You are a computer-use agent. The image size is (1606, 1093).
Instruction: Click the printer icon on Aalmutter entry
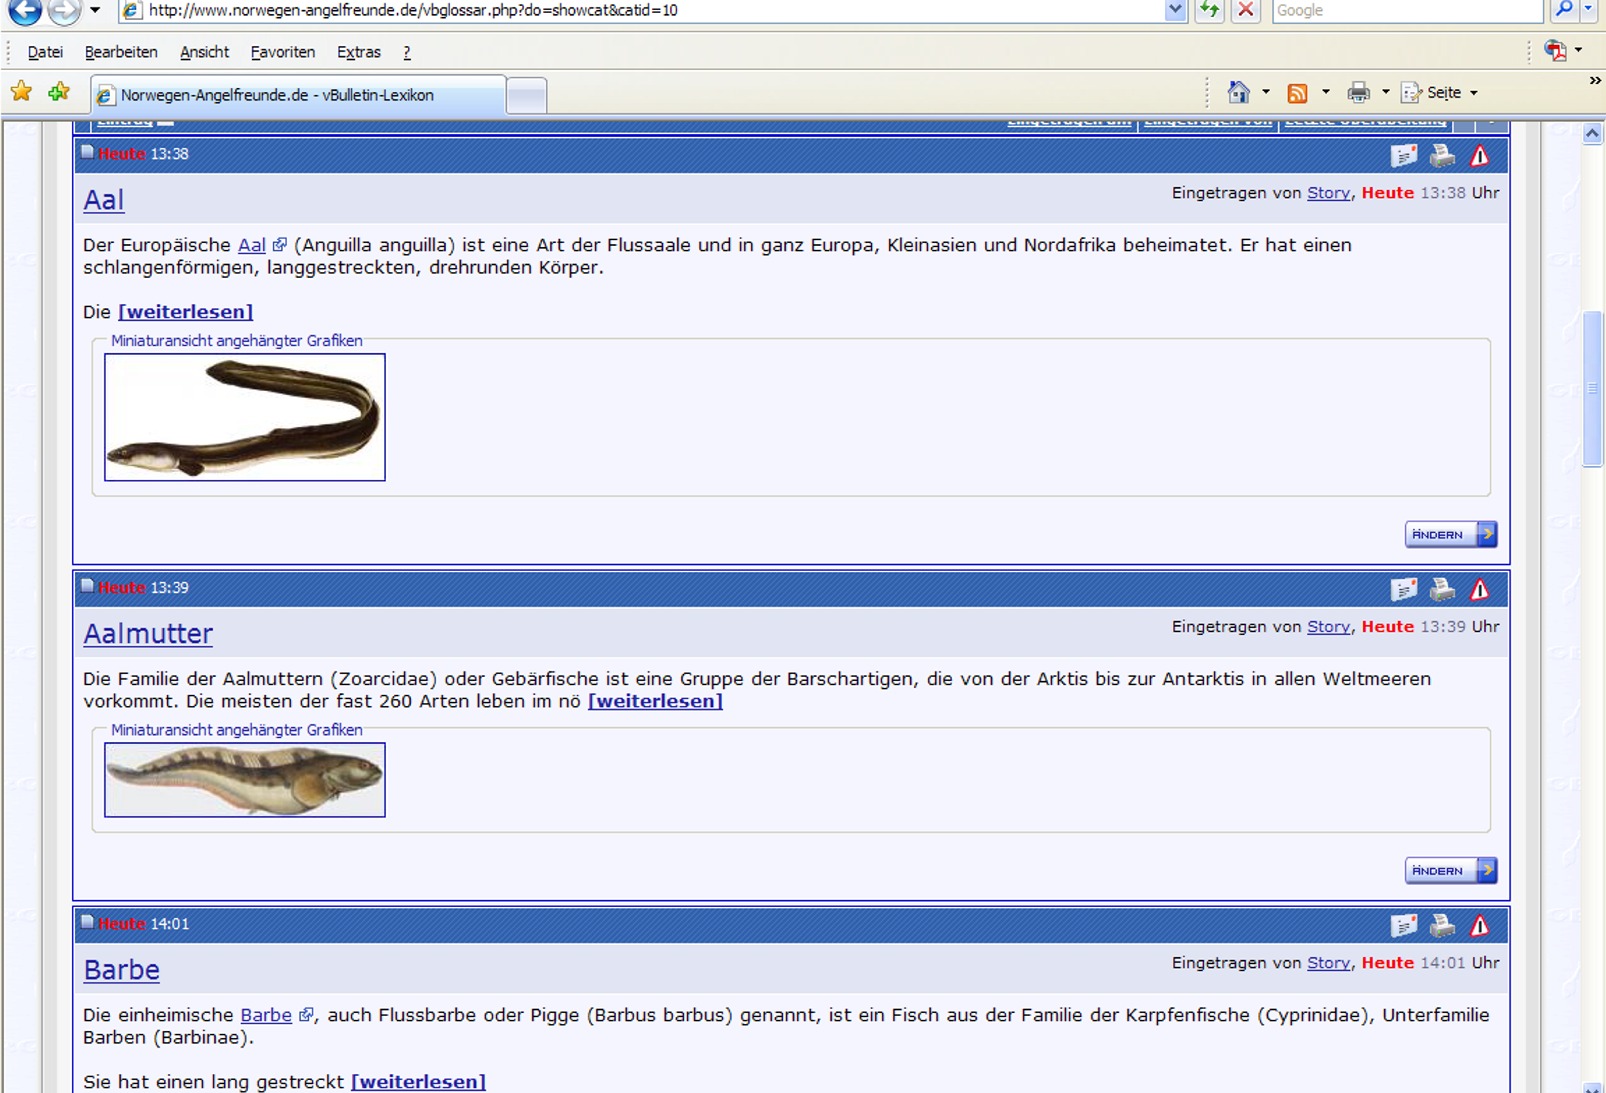(1442, 589)
